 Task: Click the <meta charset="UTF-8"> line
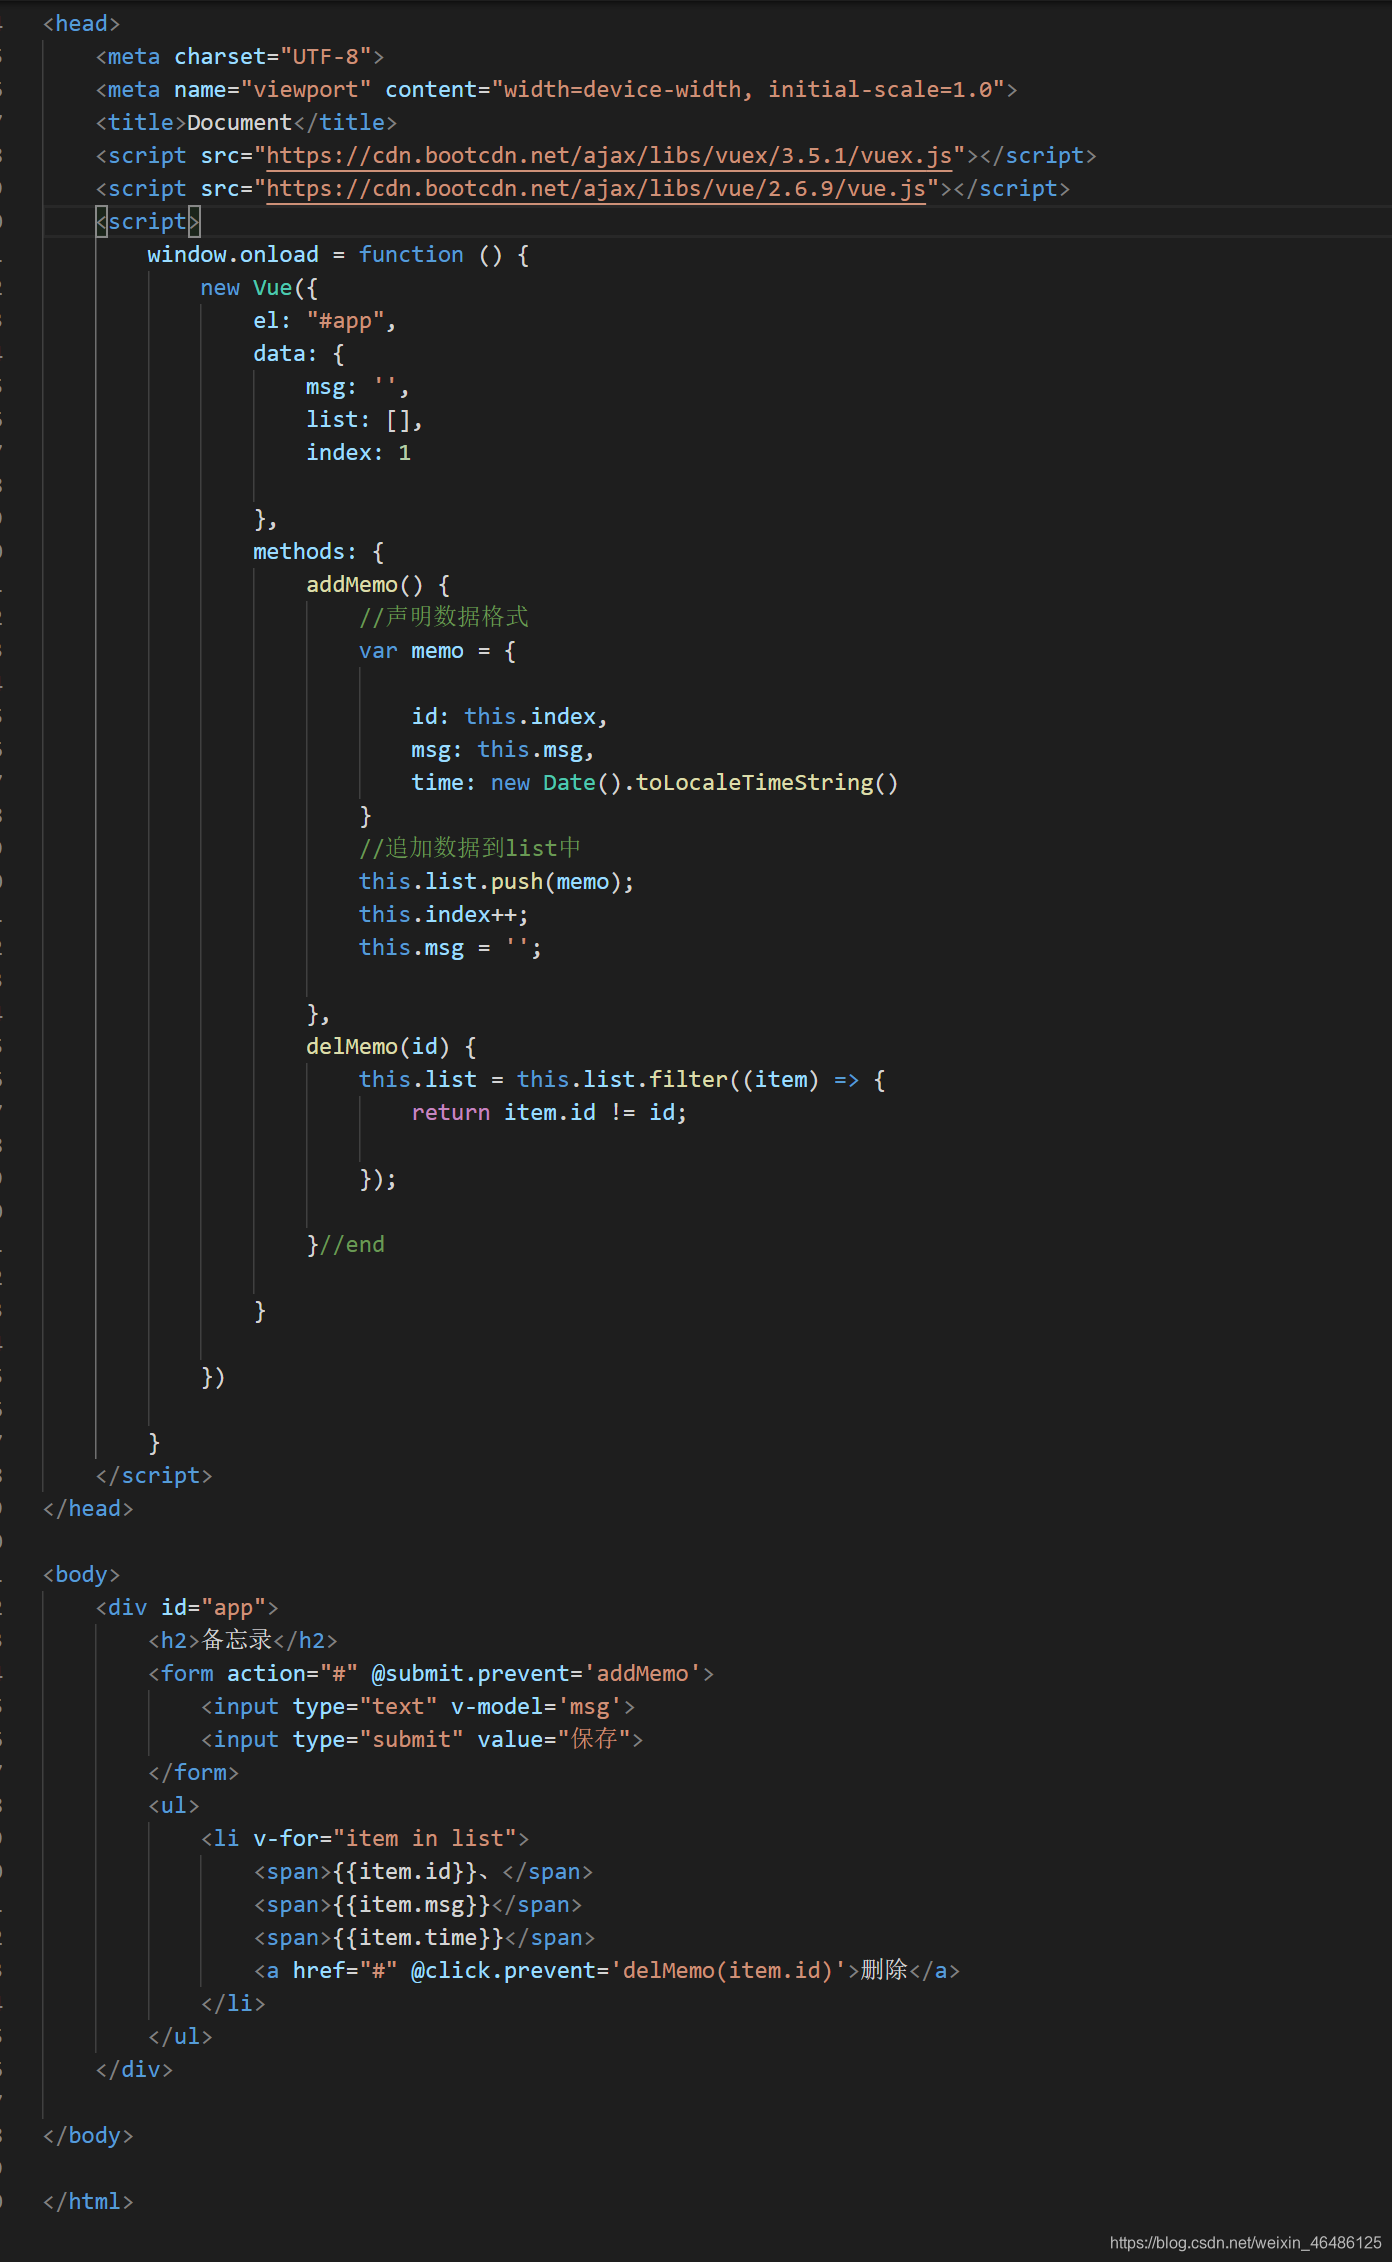click(240, 57)
